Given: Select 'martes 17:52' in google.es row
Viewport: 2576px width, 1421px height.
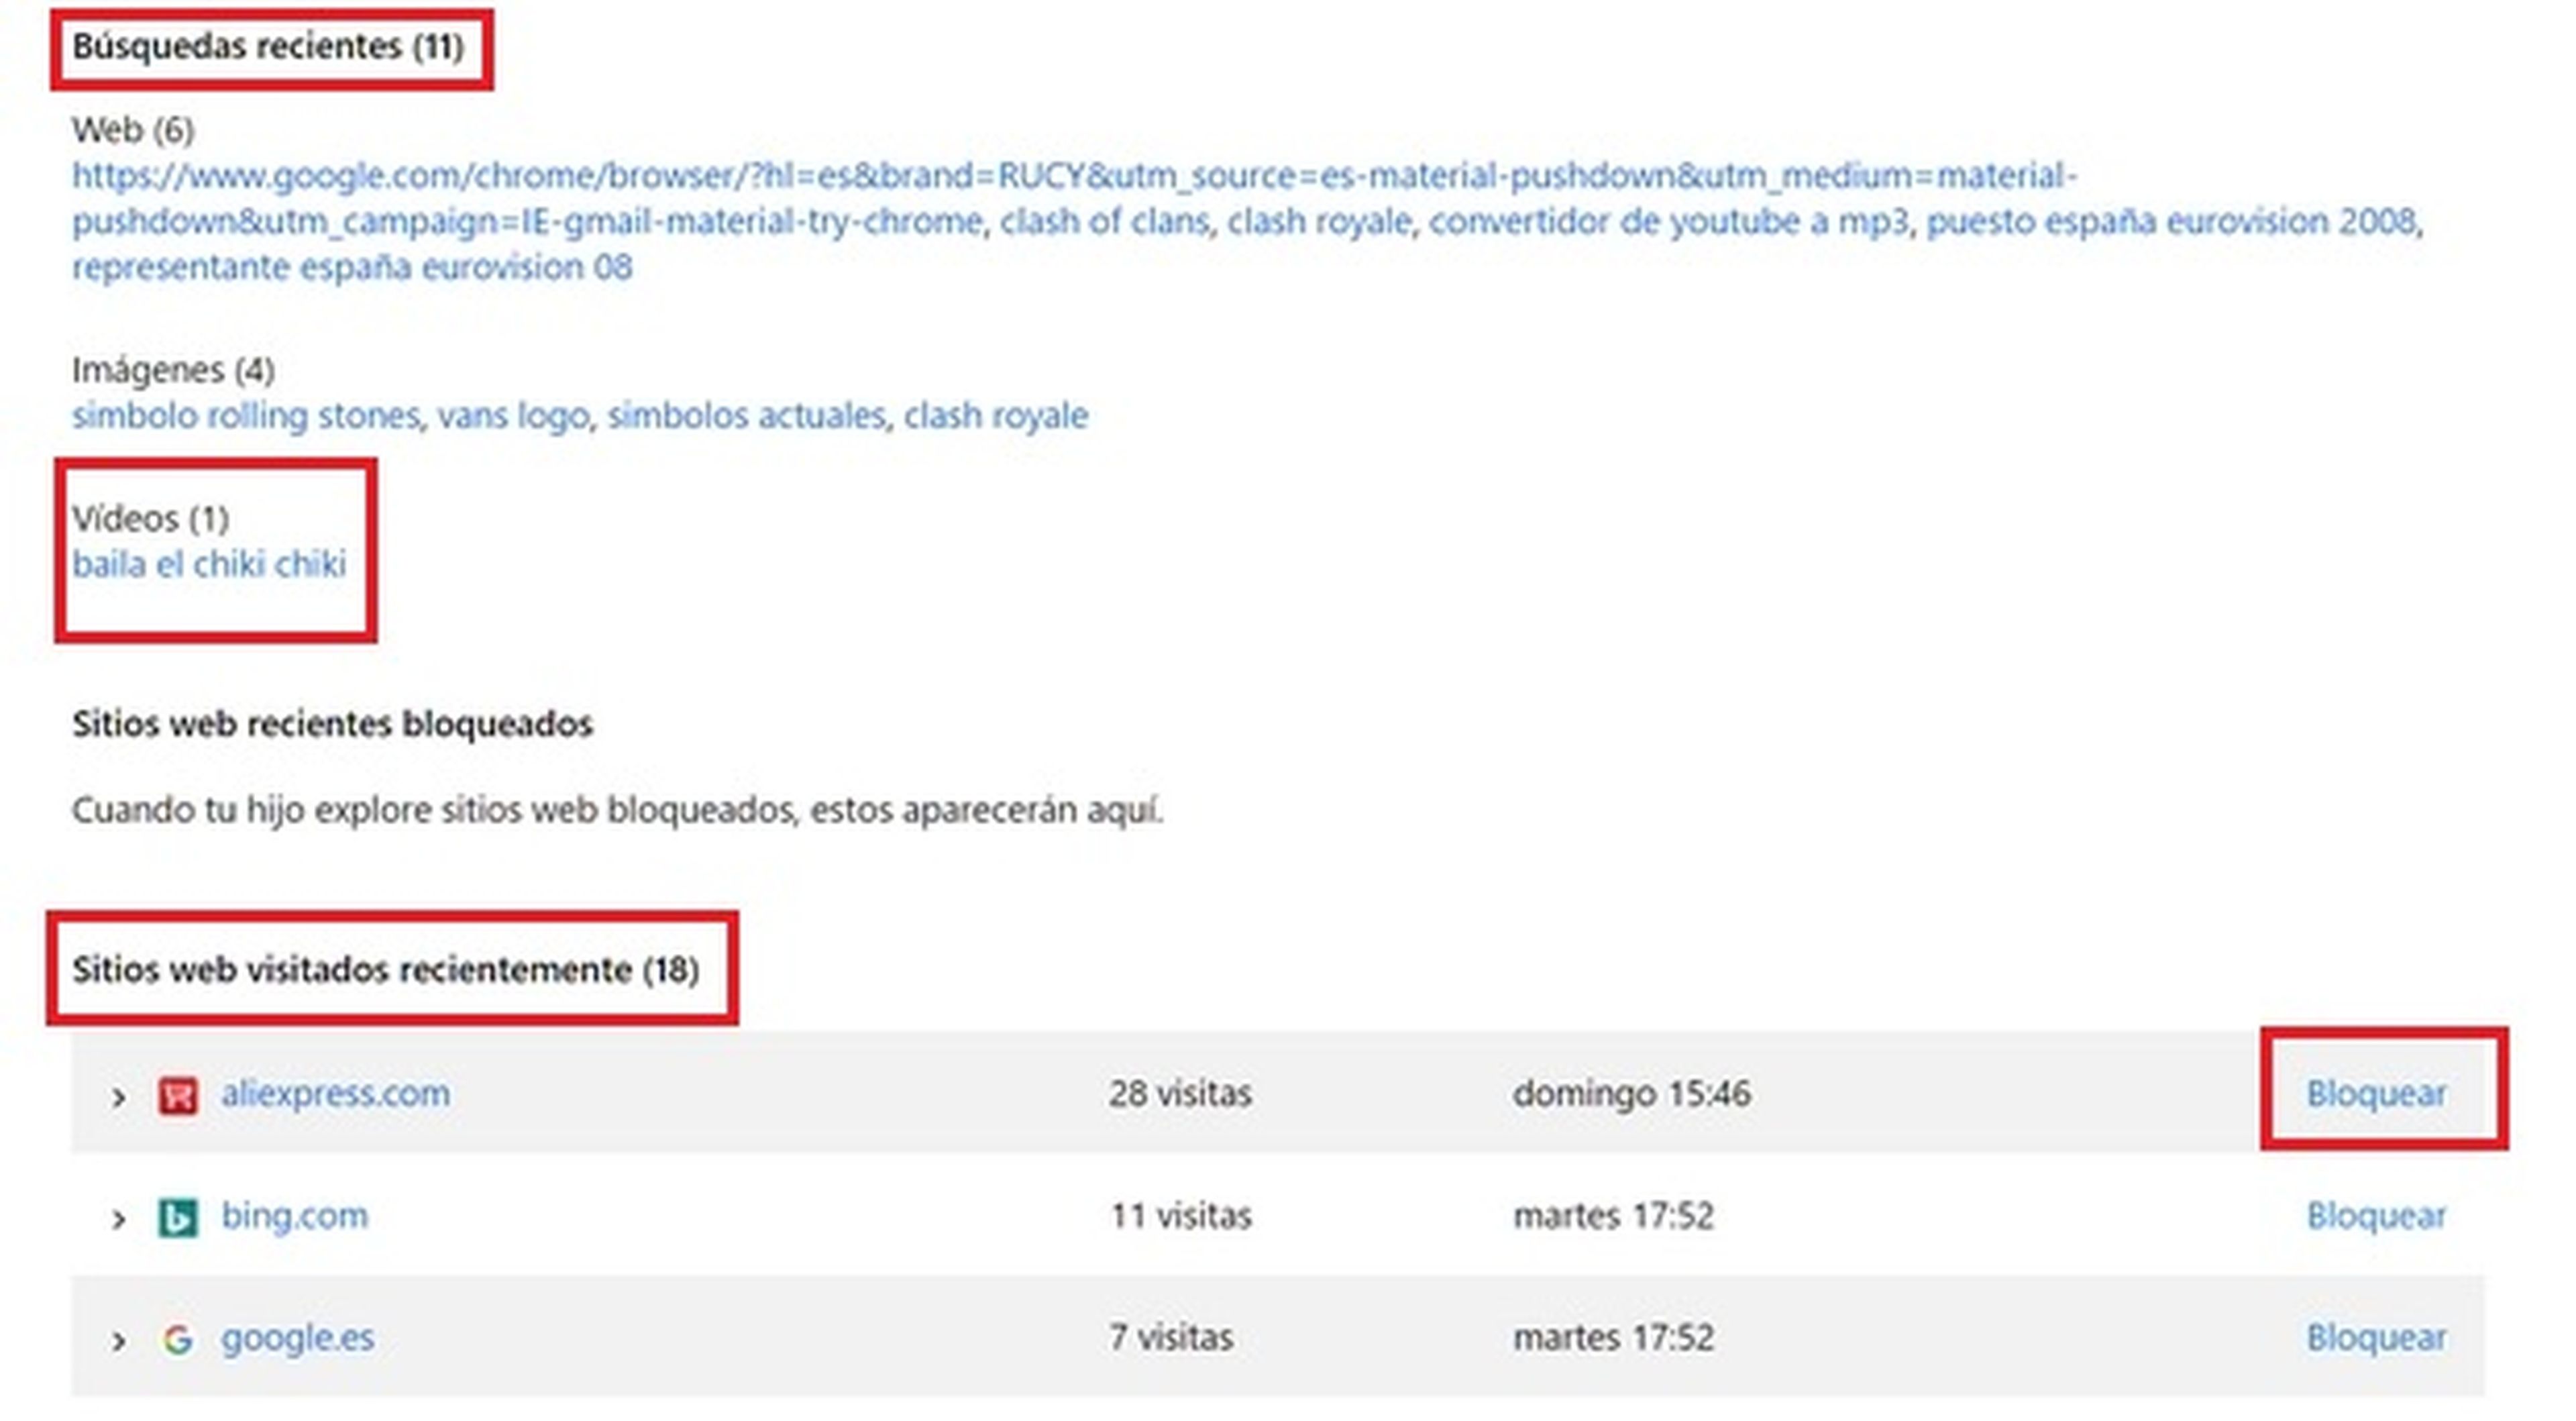Looking at the screenshot, I should [x=1614, y=1337].
